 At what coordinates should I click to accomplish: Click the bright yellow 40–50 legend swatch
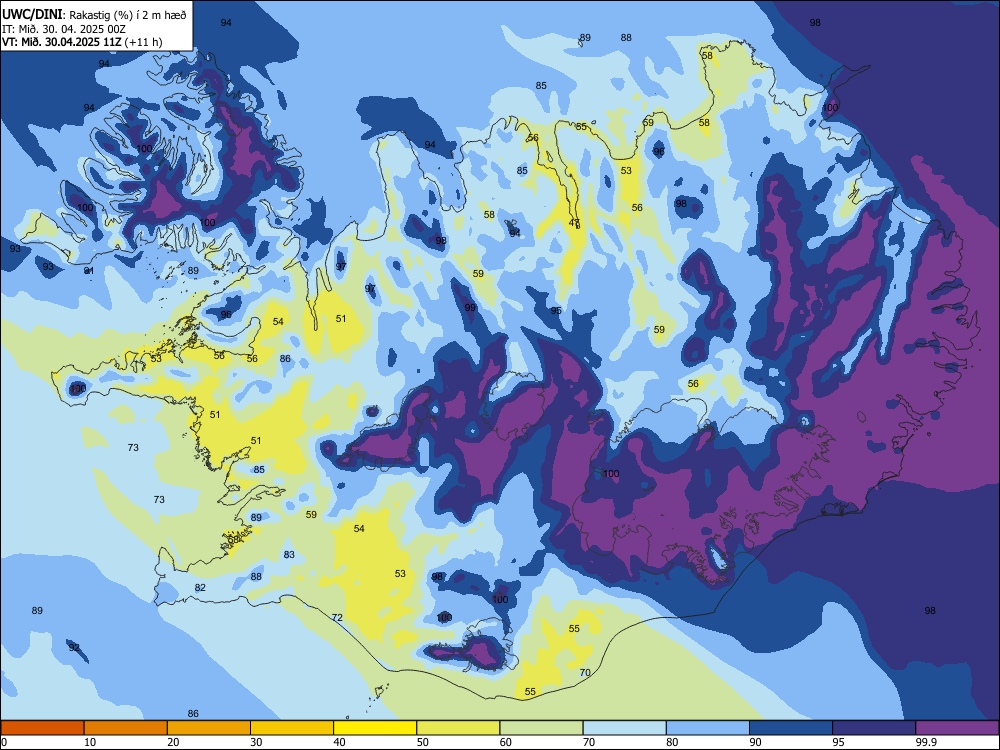375,728
